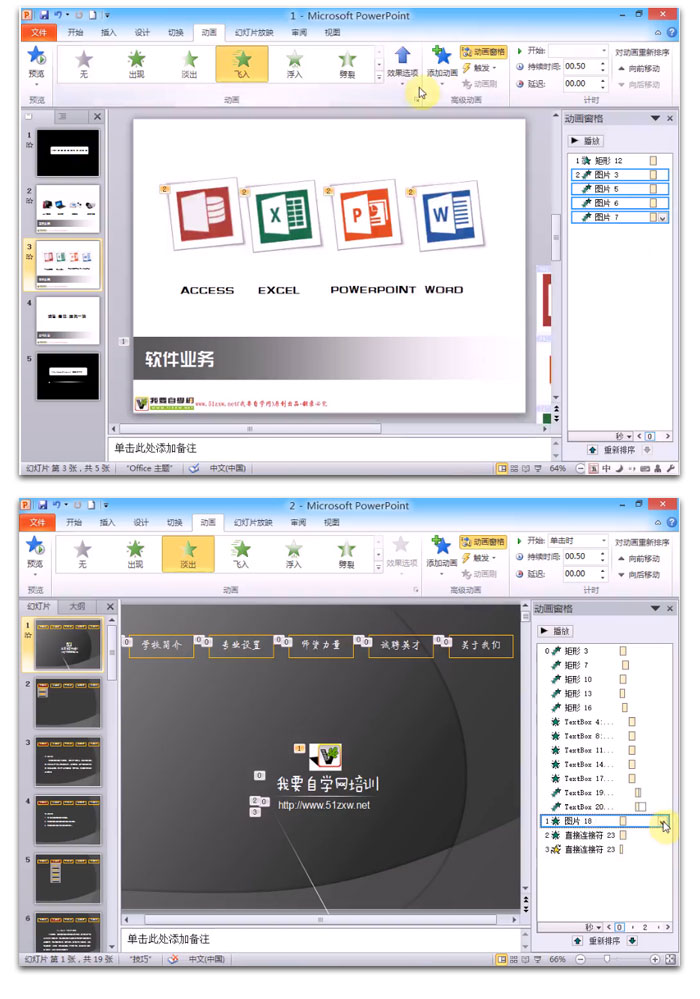Image resolution: width=700 pixels, height=999 pixels.
Task: Open 秒 units dropdown in bottom animation pane
Action: pos(593,927)
